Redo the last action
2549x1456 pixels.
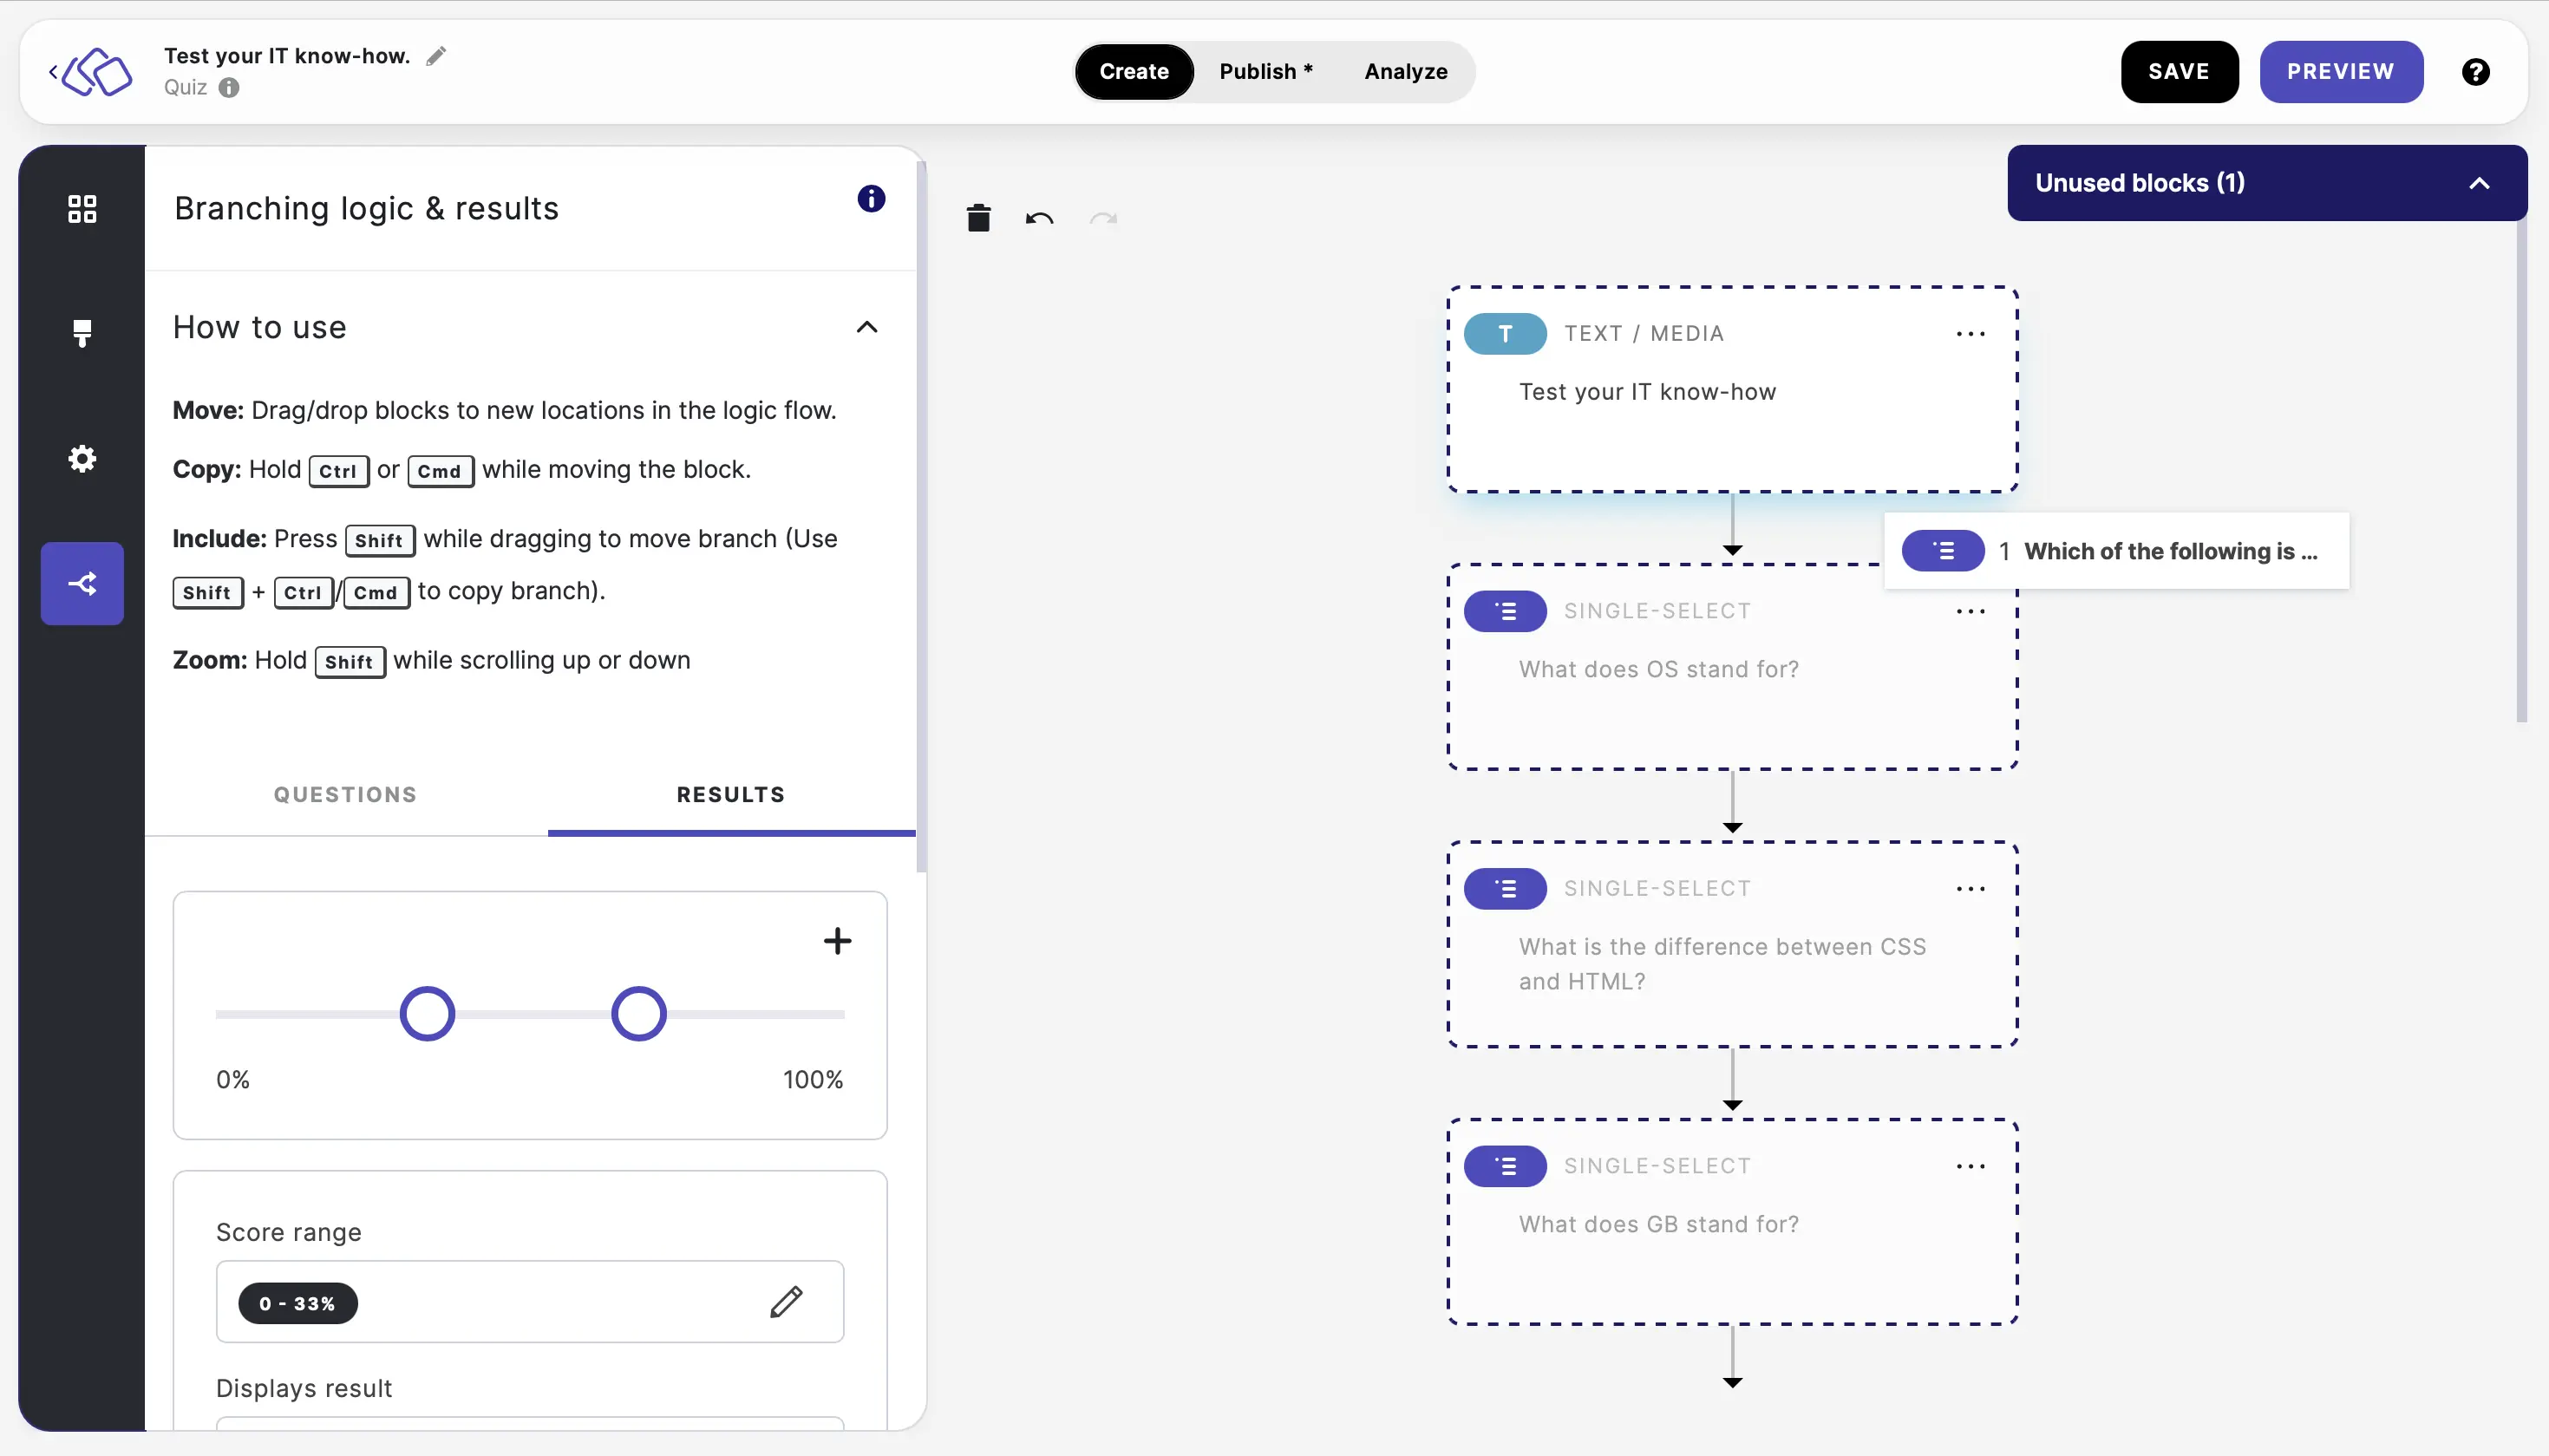click(1103, 219)
